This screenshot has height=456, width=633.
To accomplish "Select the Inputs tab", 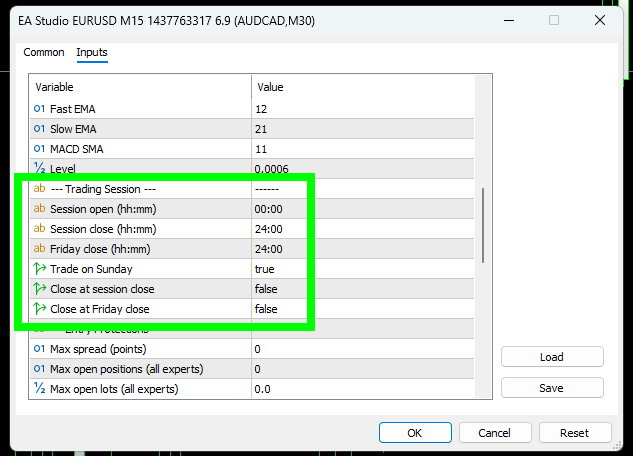I will [x=92, y=52].
